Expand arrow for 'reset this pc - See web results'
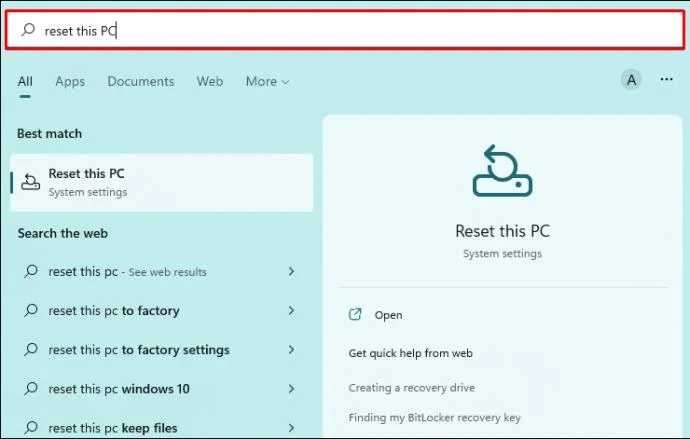Screen dimensions: 690x439 coord(291,271)
